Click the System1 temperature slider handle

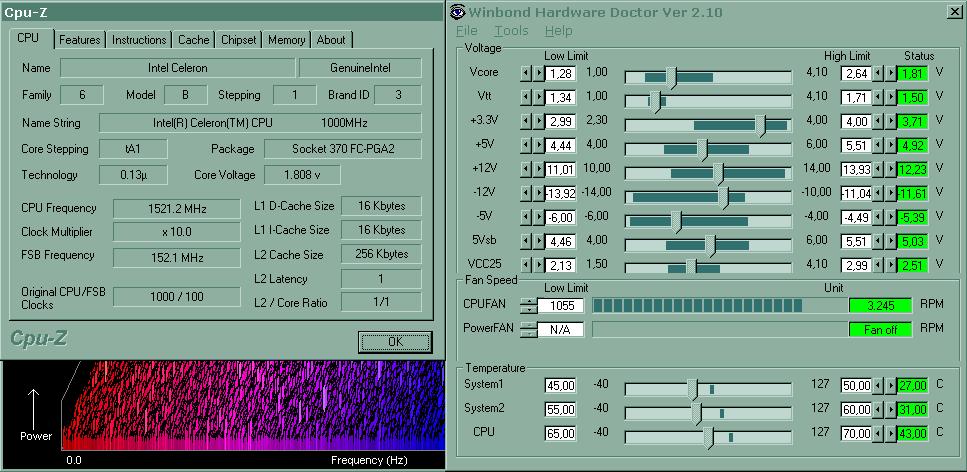click(x=693, y=390)
